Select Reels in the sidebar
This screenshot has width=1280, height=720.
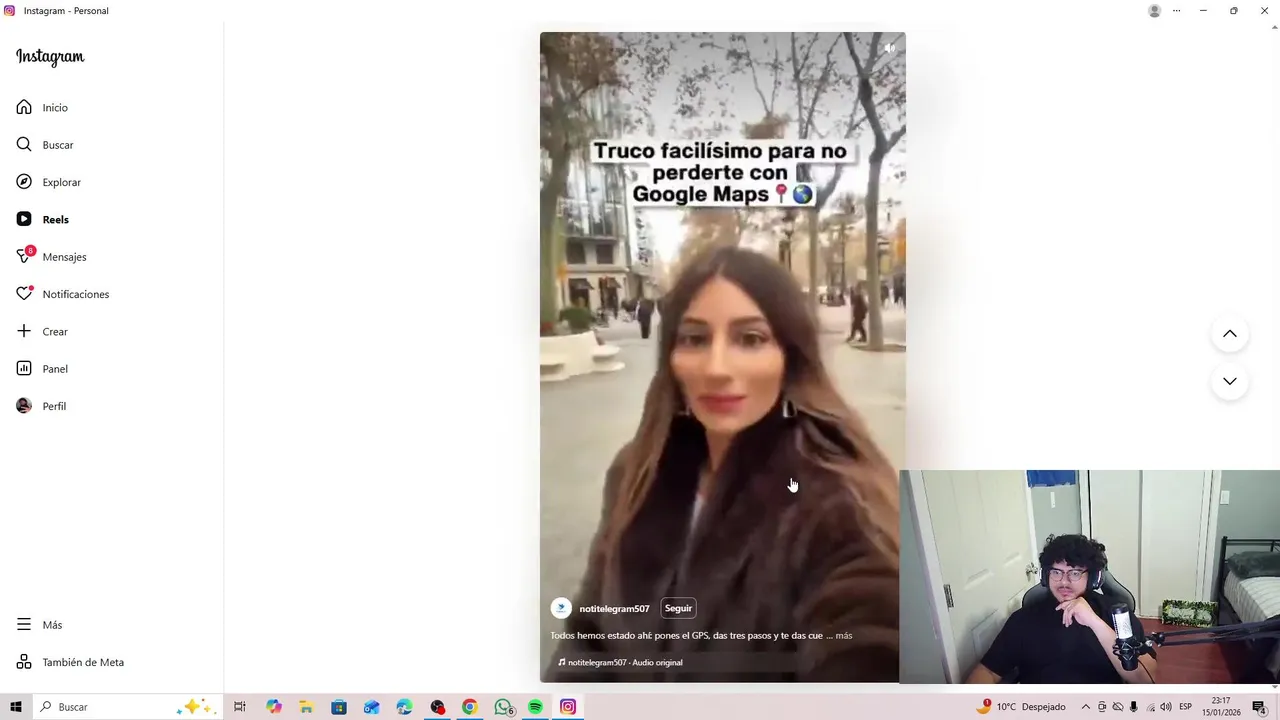click(42, 219)
